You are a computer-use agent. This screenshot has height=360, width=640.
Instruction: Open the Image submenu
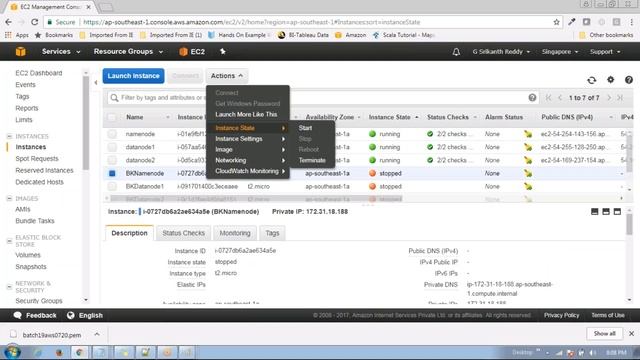(x=248, y=150)
